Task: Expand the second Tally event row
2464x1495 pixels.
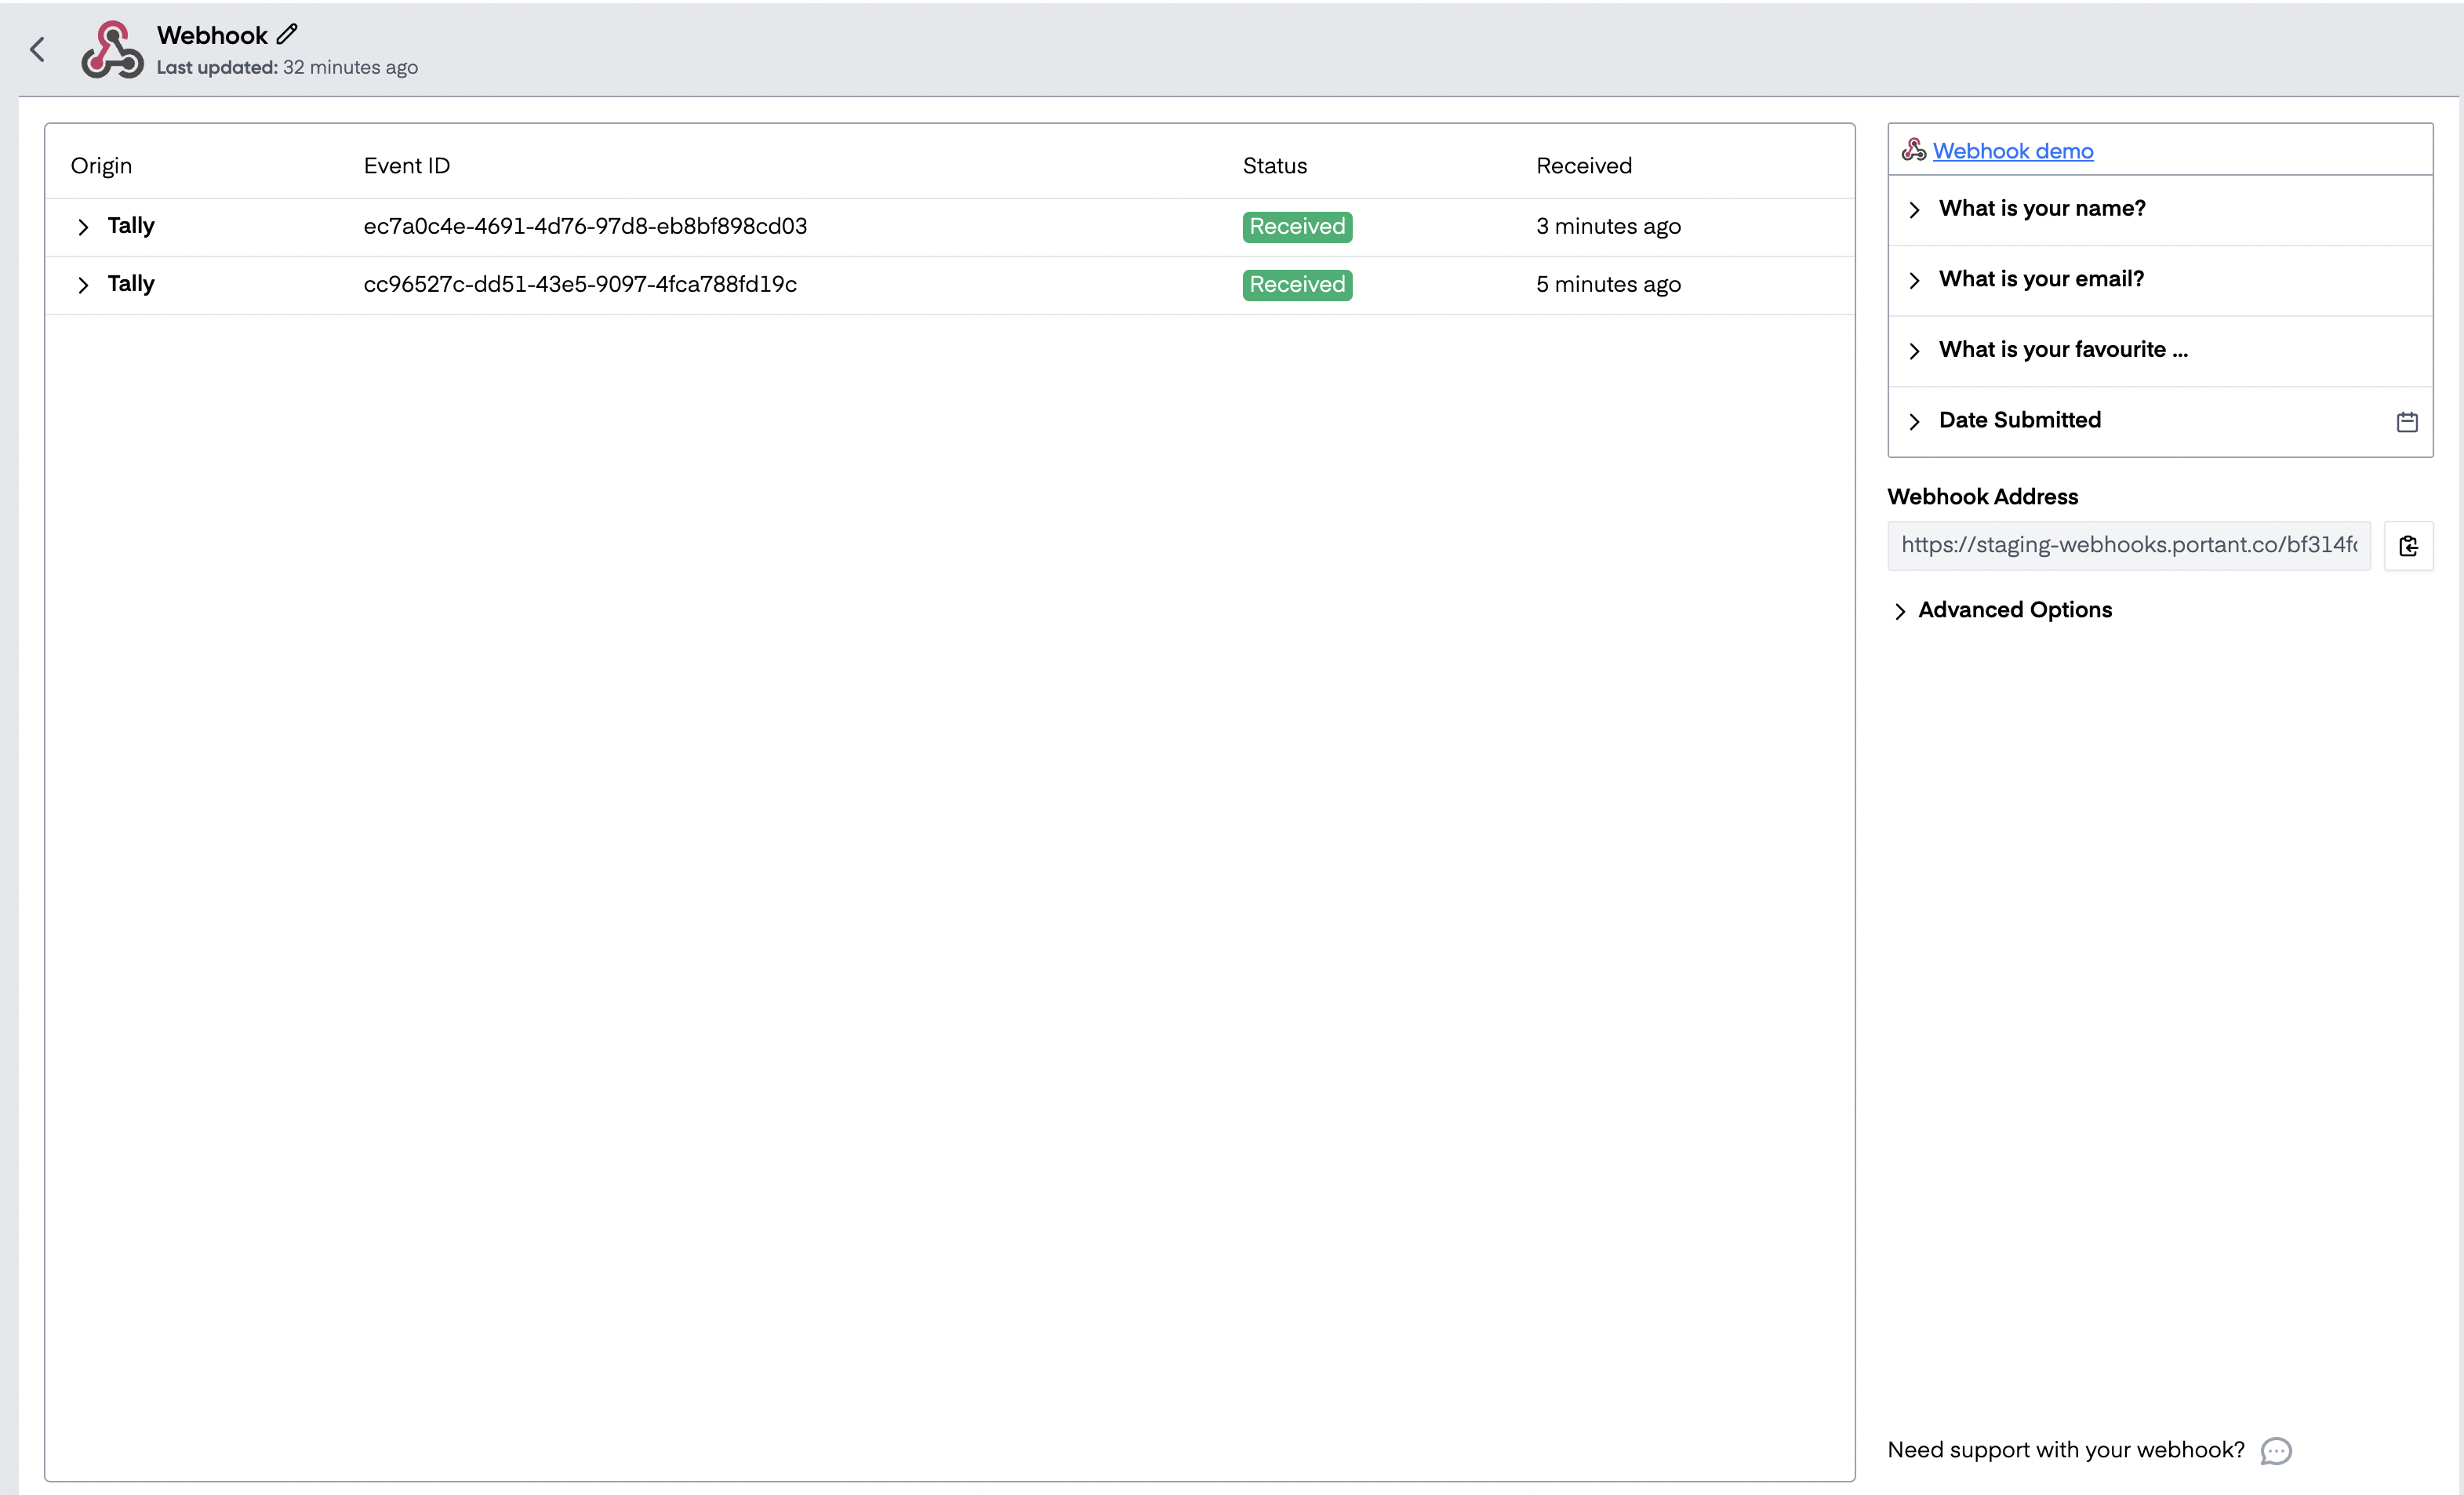Action: pos(83,285)
